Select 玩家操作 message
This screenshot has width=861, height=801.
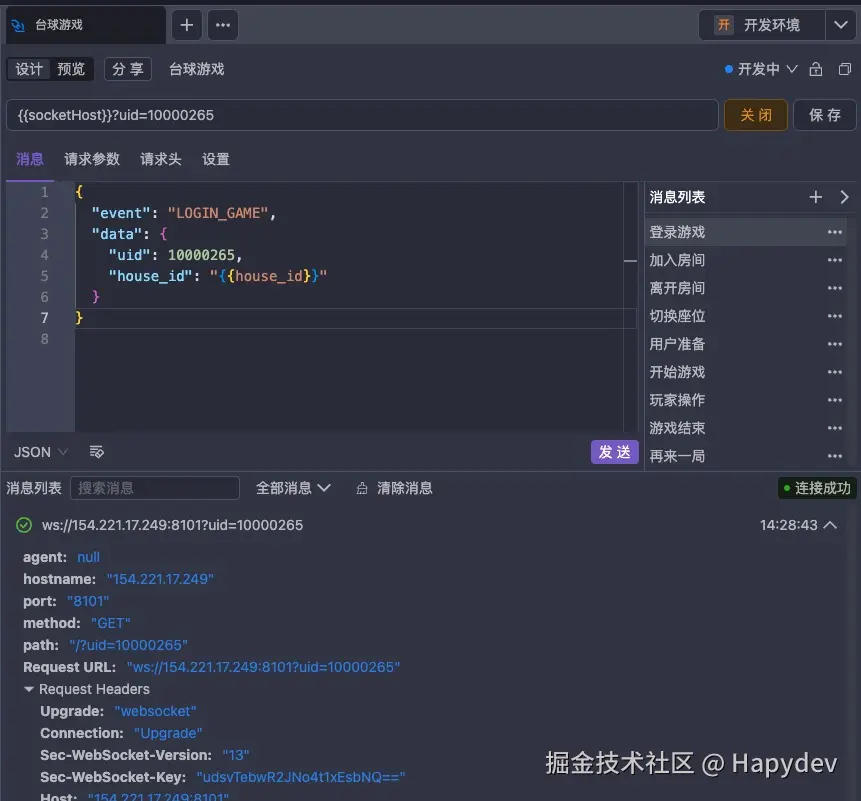click(x=746, y=400)
